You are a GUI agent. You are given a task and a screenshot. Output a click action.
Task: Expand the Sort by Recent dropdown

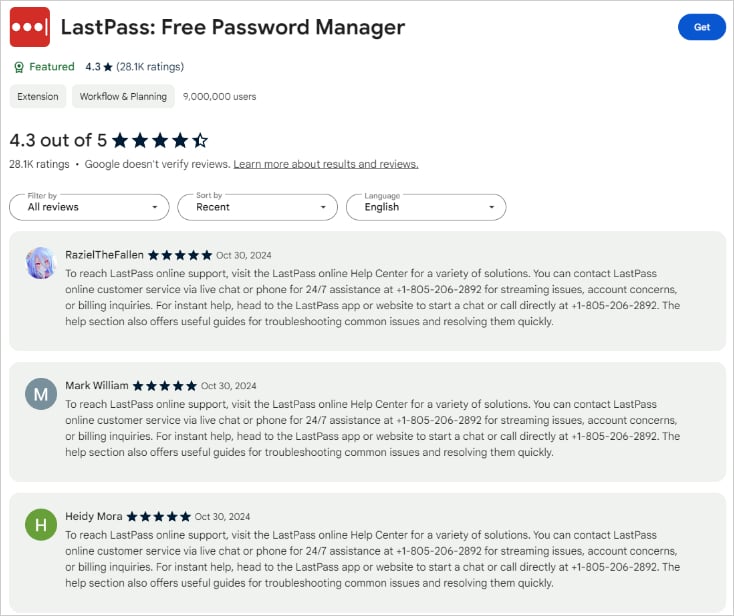coord(257,207)
